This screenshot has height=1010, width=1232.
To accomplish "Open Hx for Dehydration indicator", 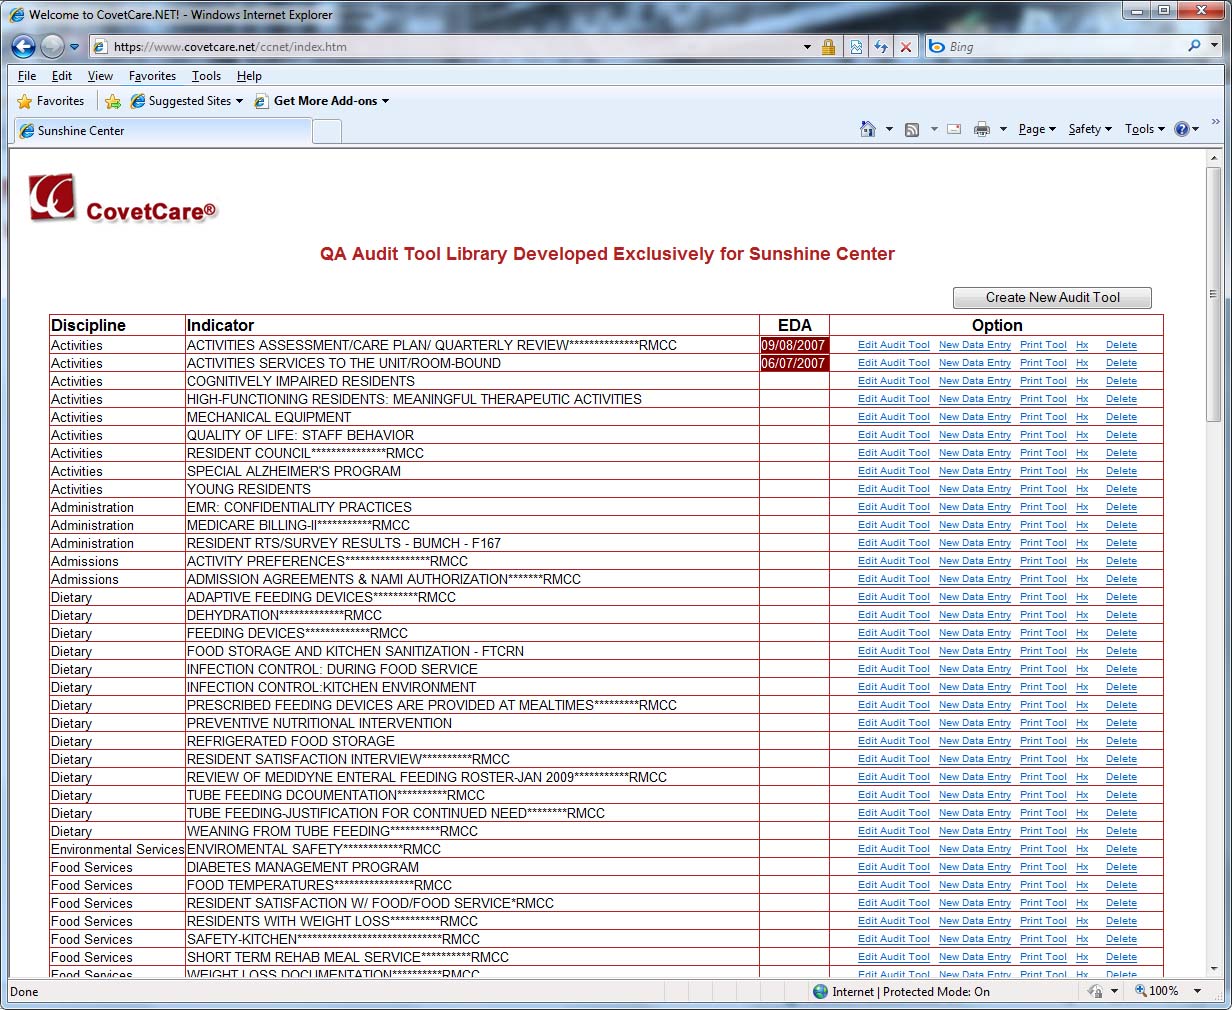I will tap(1081, 615).
